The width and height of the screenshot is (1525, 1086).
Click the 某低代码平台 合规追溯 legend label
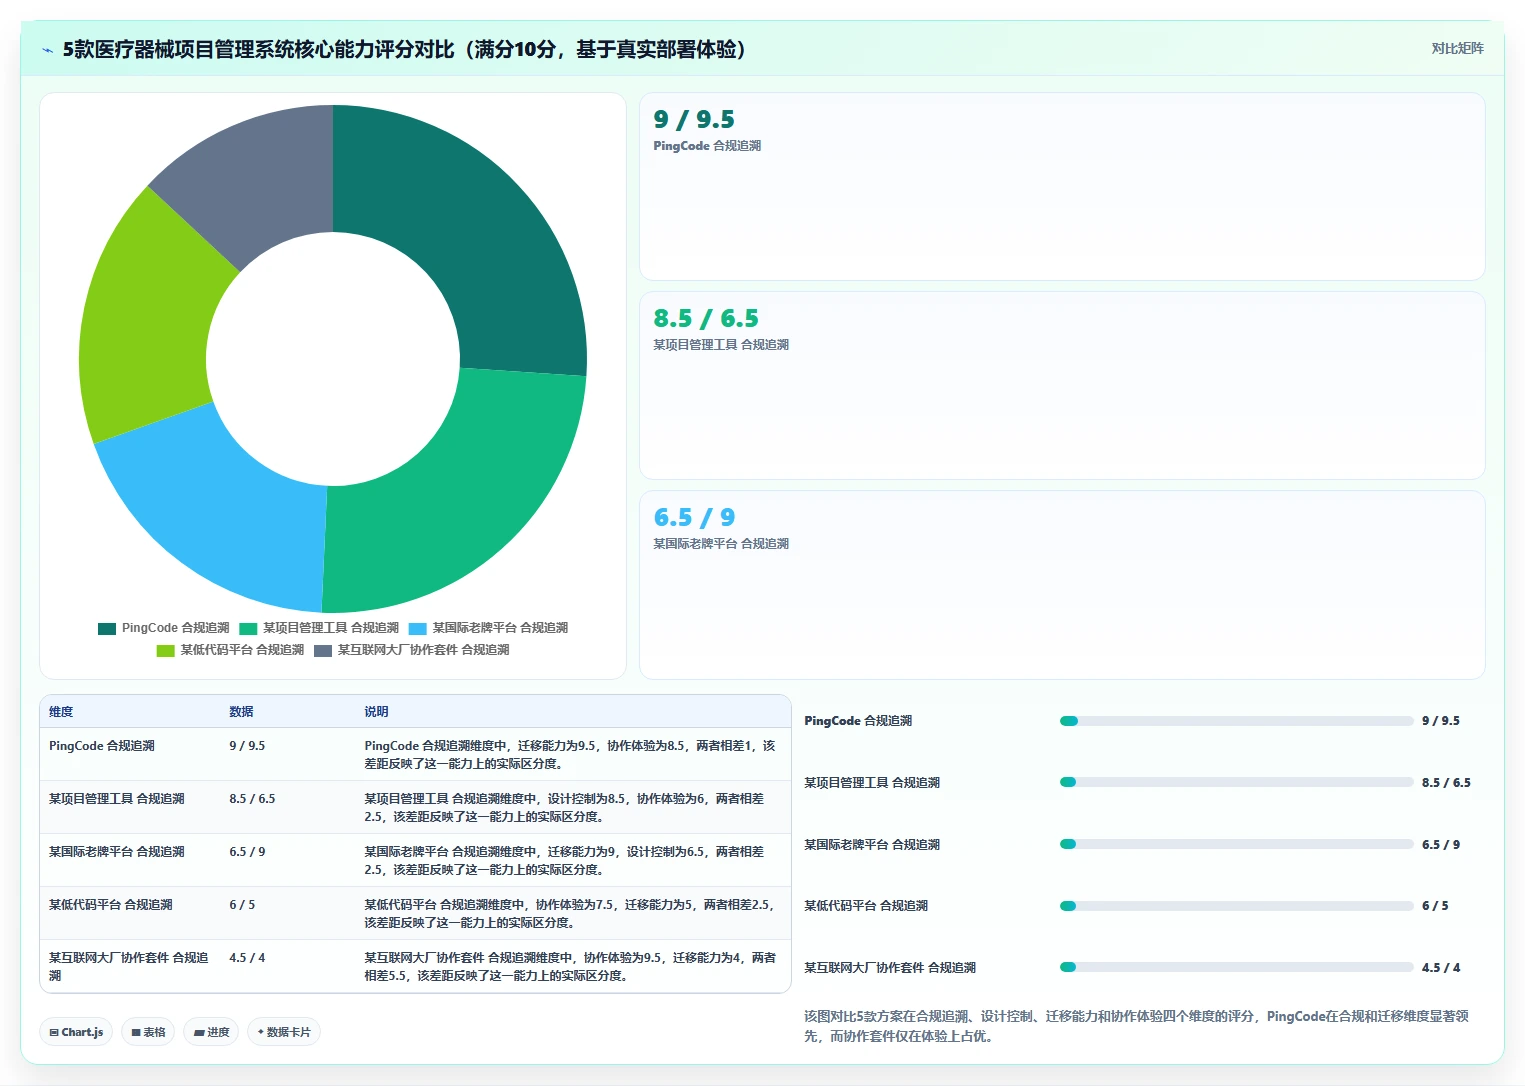(242, 650)
